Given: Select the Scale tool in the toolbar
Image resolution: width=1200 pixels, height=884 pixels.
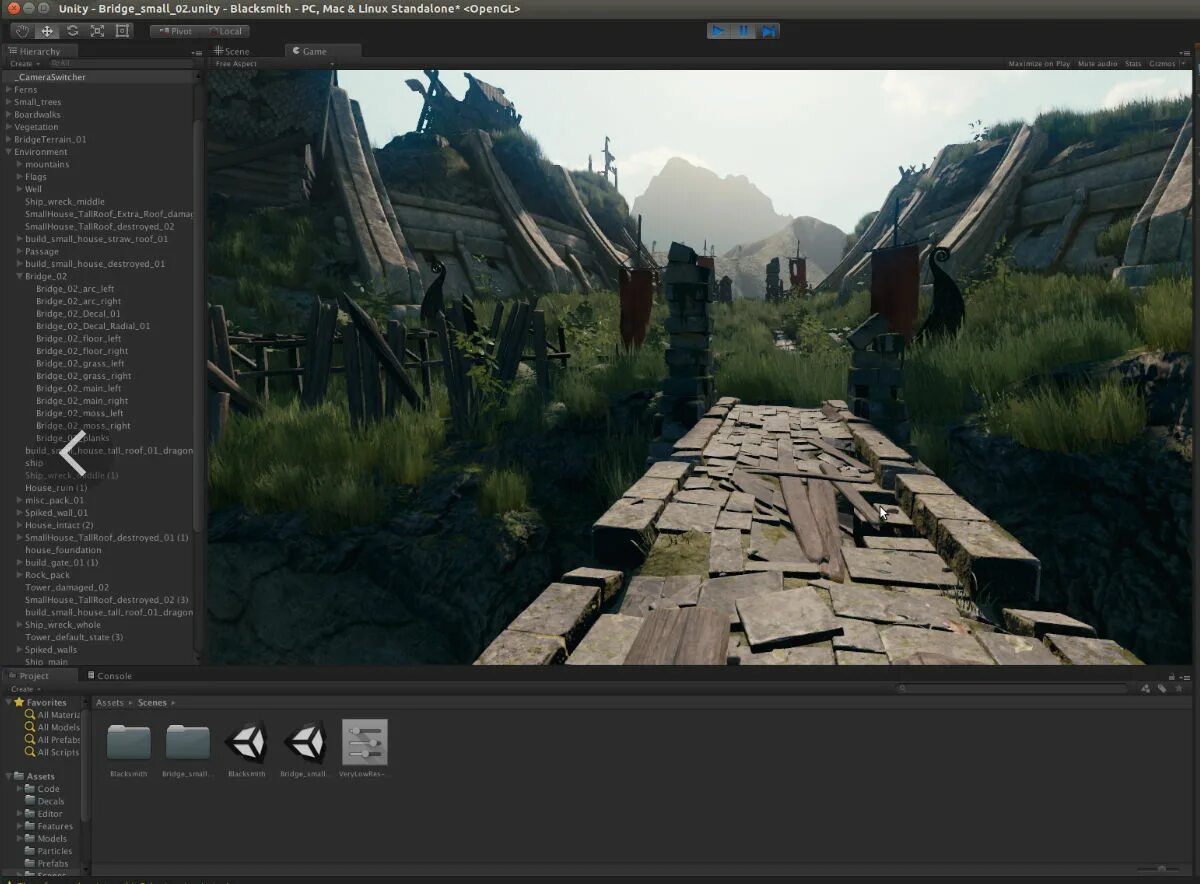Looking at the screenshot, I should tap(97, 31).
